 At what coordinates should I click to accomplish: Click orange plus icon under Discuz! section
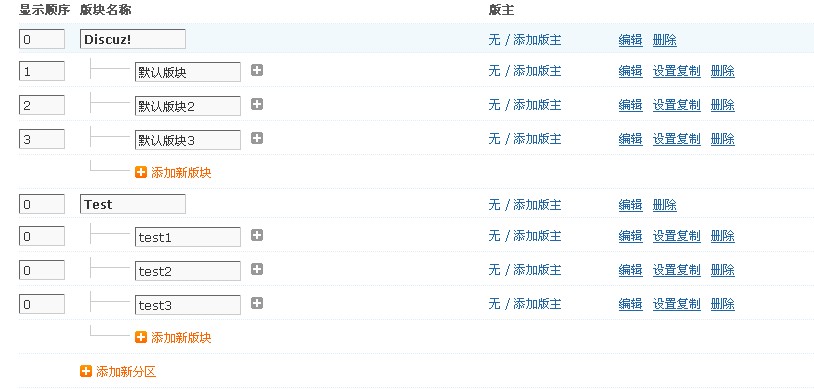(141, 172)
